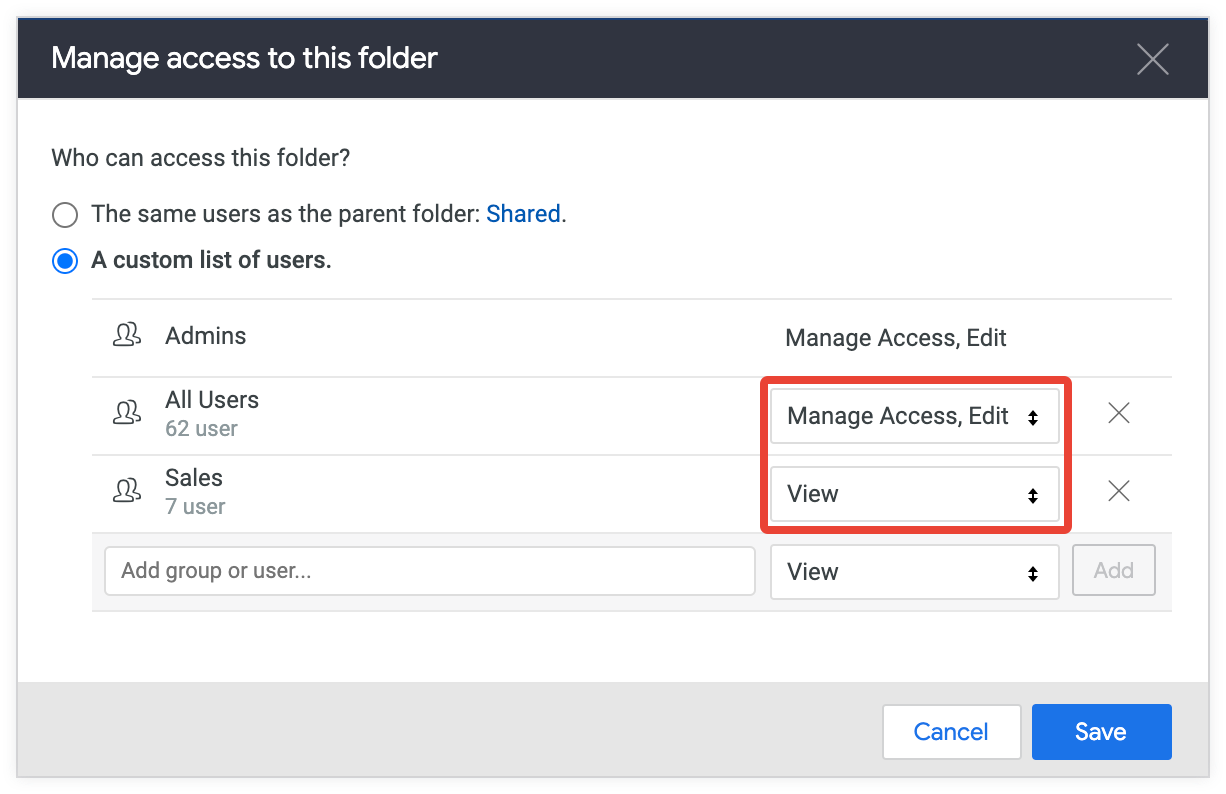Remove All Users from the access list

pos(1119,413)
